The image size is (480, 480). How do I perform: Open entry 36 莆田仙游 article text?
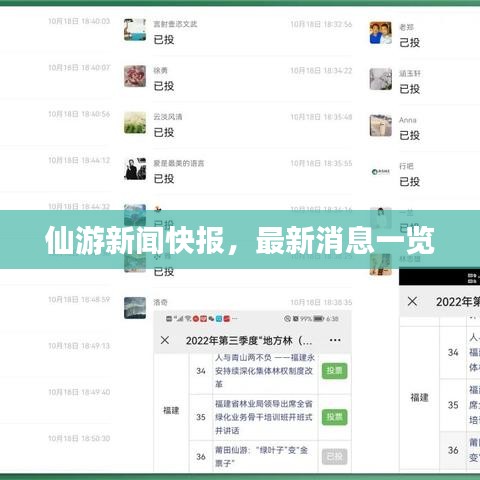261,457
